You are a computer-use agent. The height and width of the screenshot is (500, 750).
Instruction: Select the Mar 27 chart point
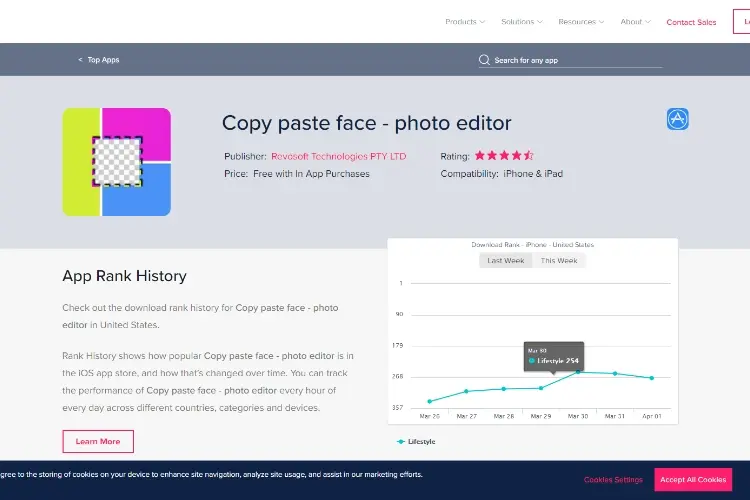tap(466, 391)
